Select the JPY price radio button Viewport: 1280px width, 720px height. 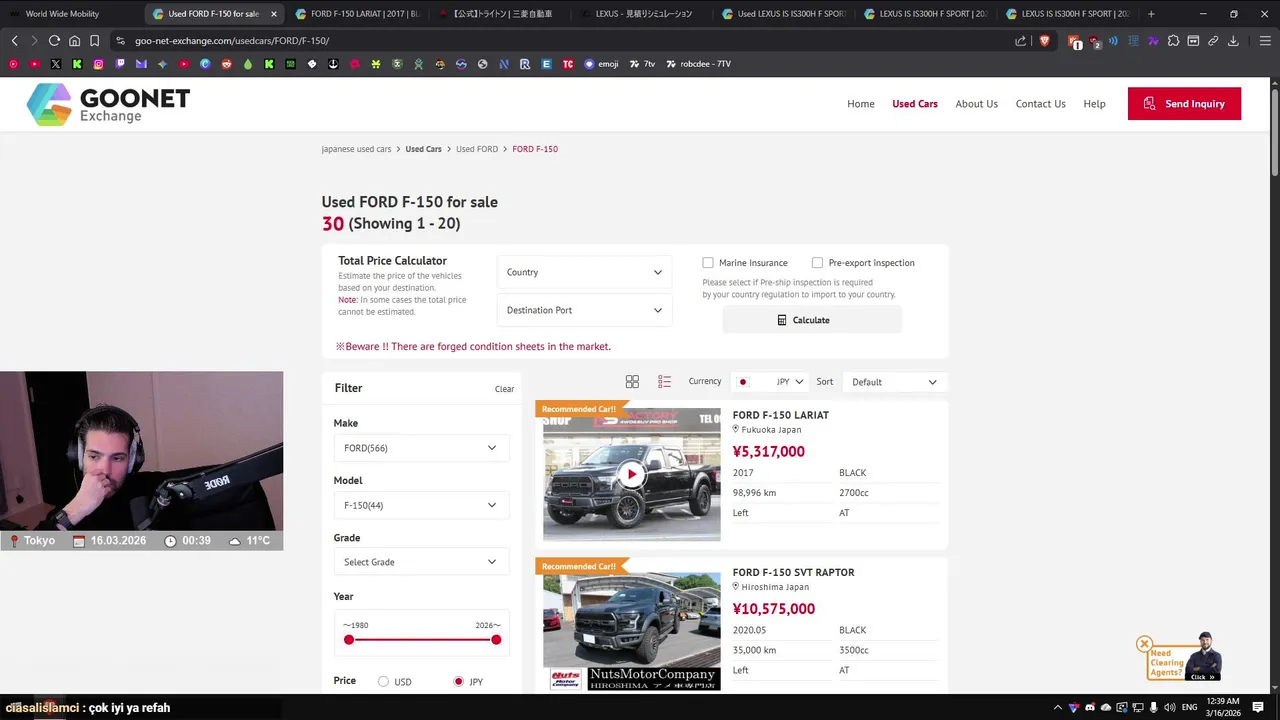[458, 682]
